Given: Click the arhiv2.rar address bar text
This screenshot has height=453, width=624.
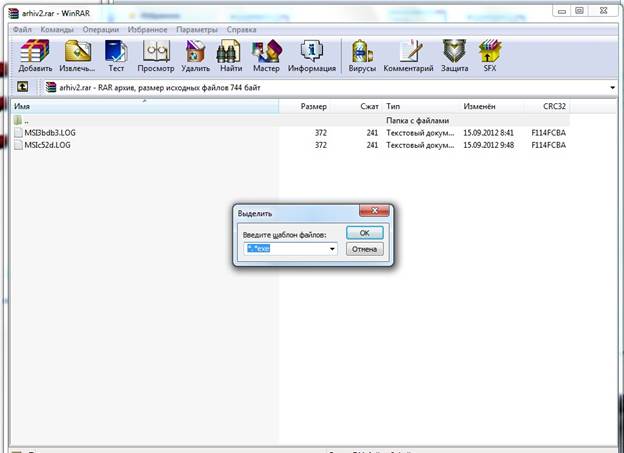Looking at the screenshot, I should (160, 87).
